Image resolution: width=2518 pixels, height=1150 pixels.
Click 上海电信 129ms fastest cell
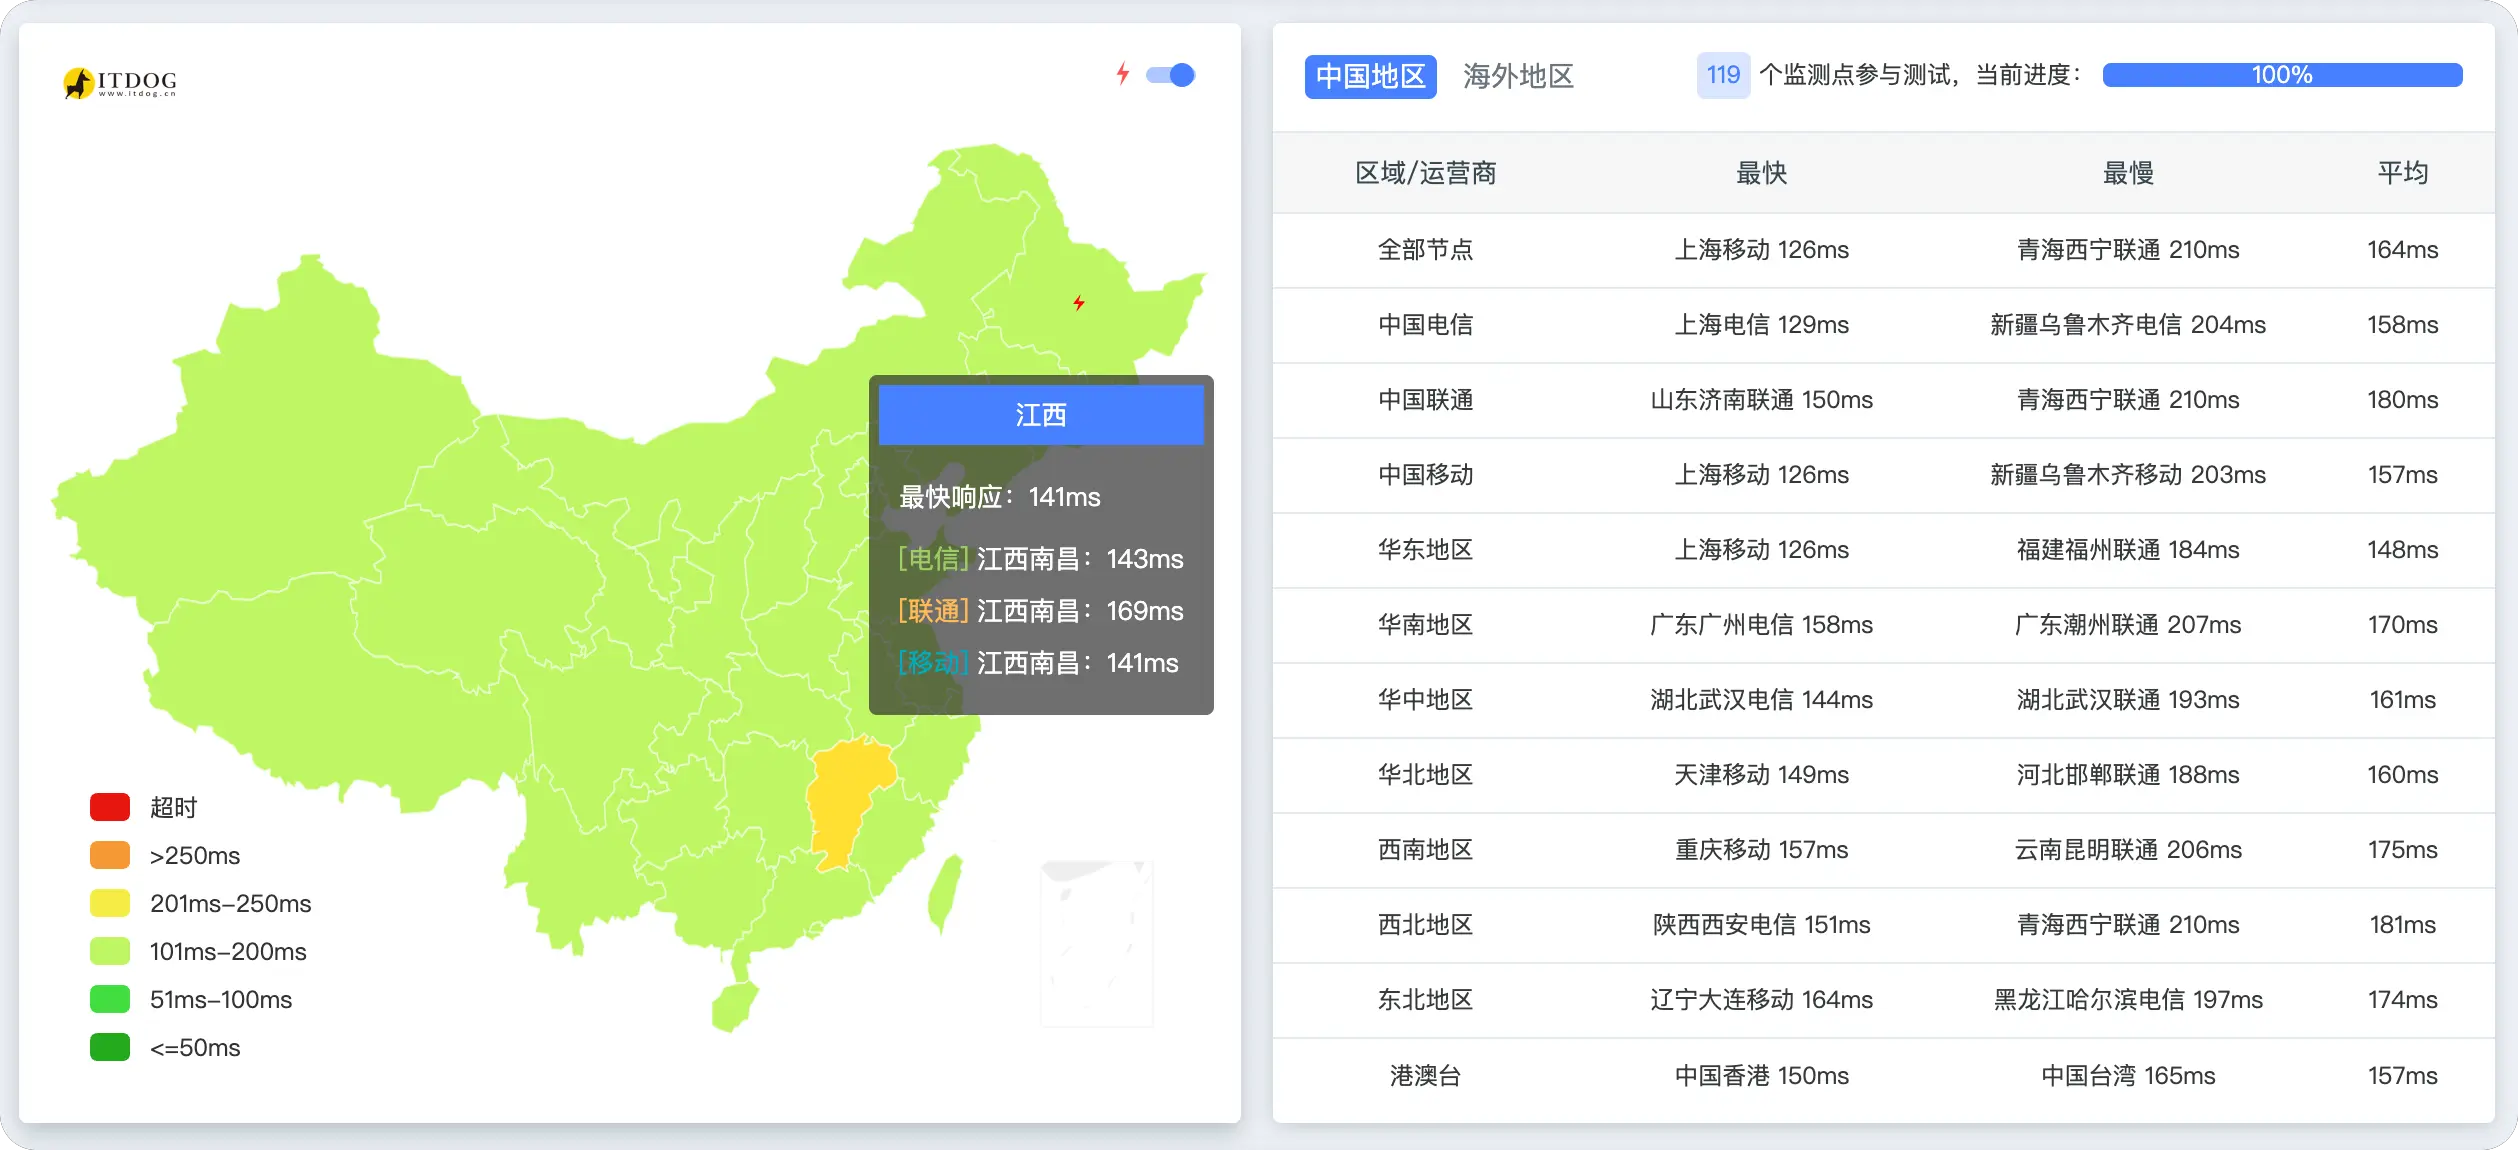tap(1761, 324)
